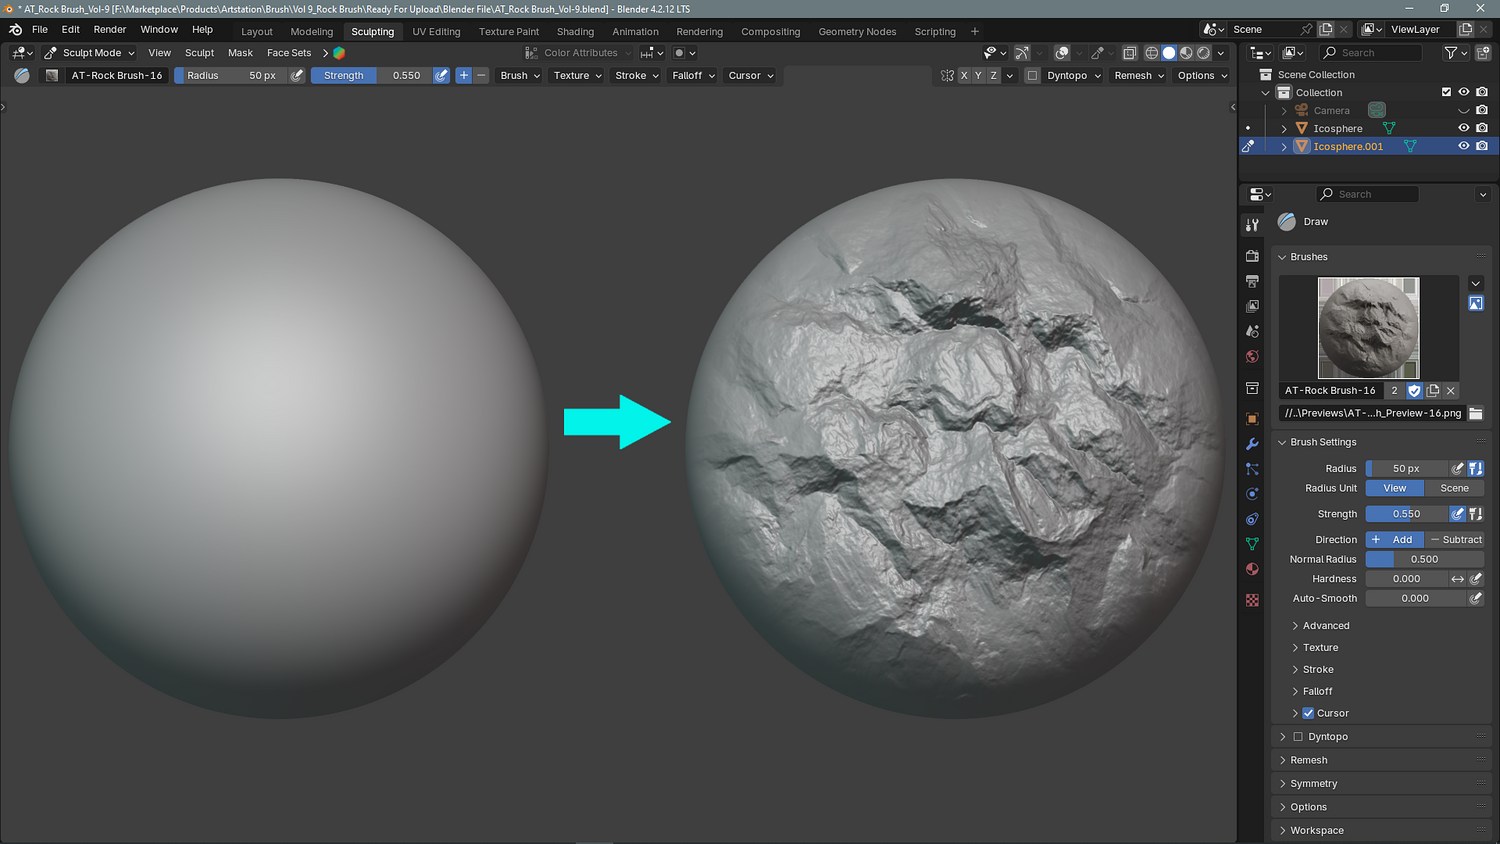
Task: Select solid viewport shading mode
Action: pos(1169,53)
